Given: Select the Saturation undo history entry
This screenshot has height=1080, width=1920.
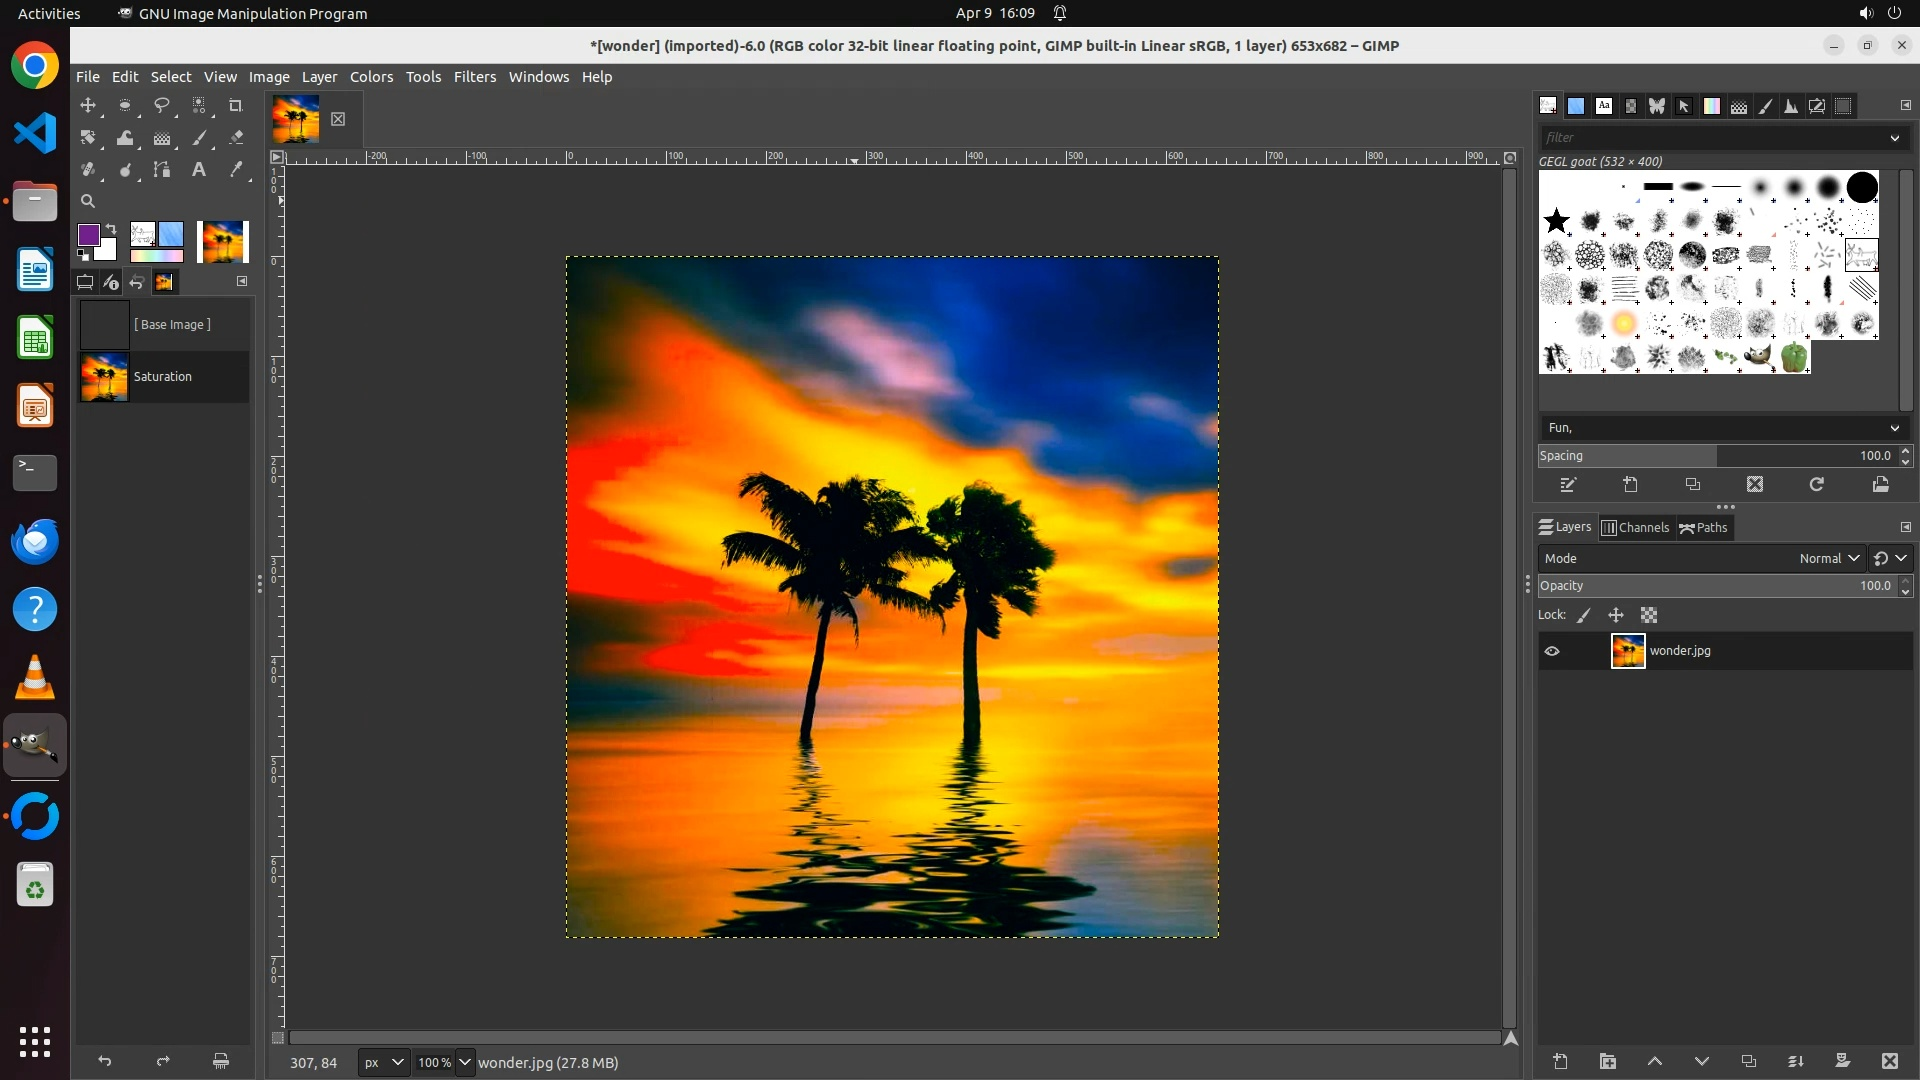Looking at the screenshot, I should click(x=163, y=377).
